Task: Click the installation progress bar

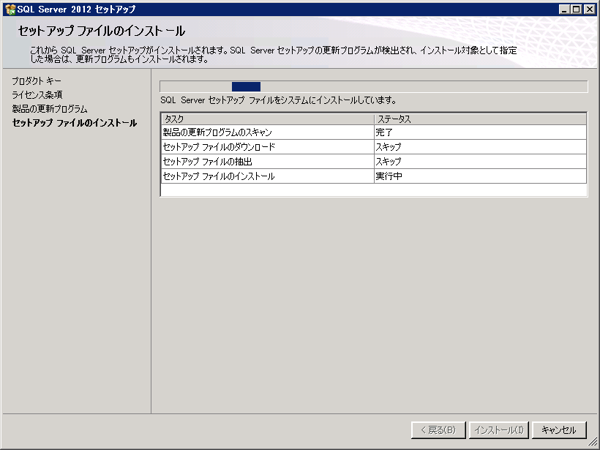Action: tap(373, 86)
